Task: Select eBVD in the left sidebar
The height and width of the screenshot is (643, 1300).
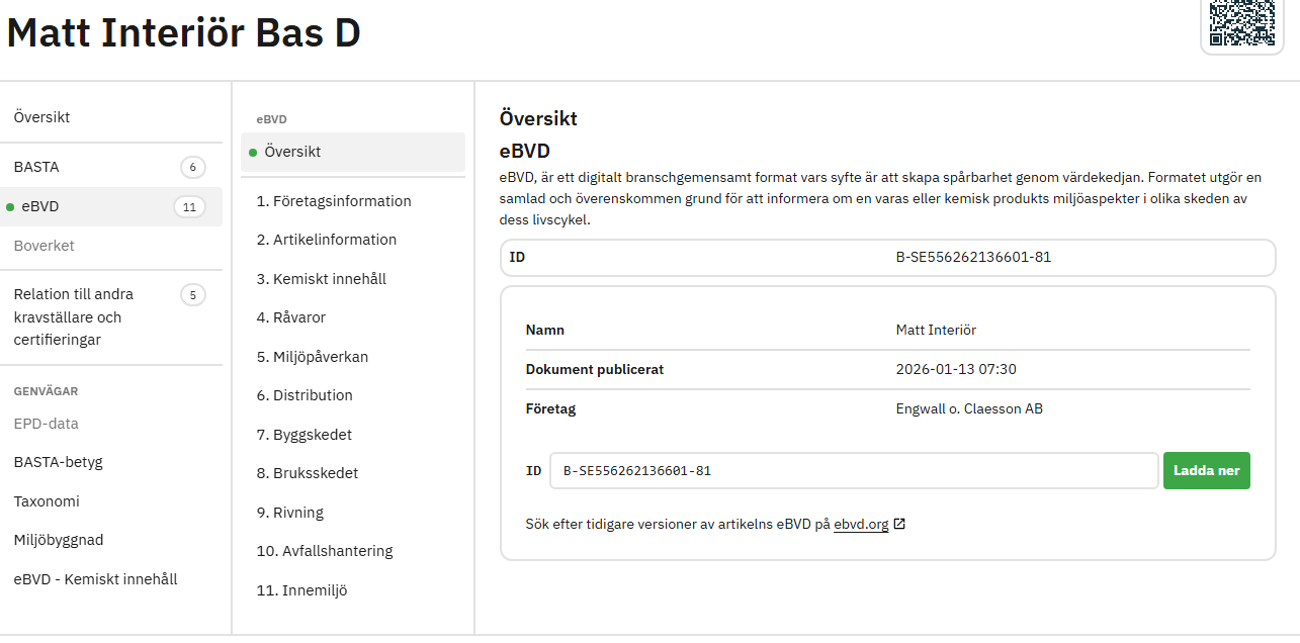Action: 40,207
